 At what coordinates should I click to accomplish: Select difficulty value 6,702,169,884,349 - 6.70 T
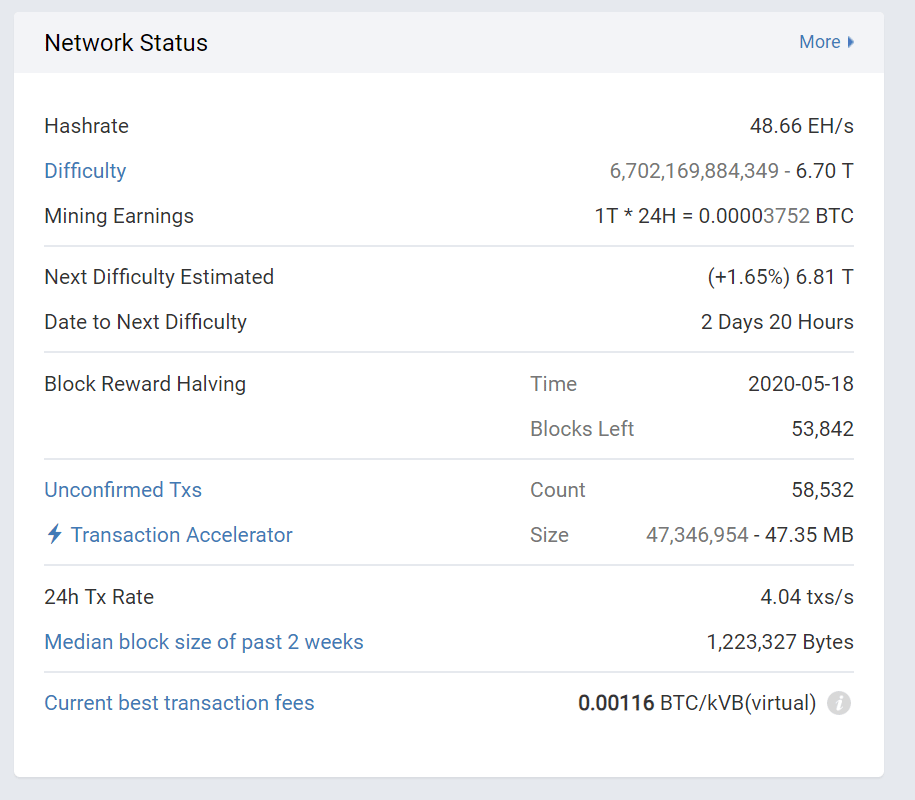point(732,171)
